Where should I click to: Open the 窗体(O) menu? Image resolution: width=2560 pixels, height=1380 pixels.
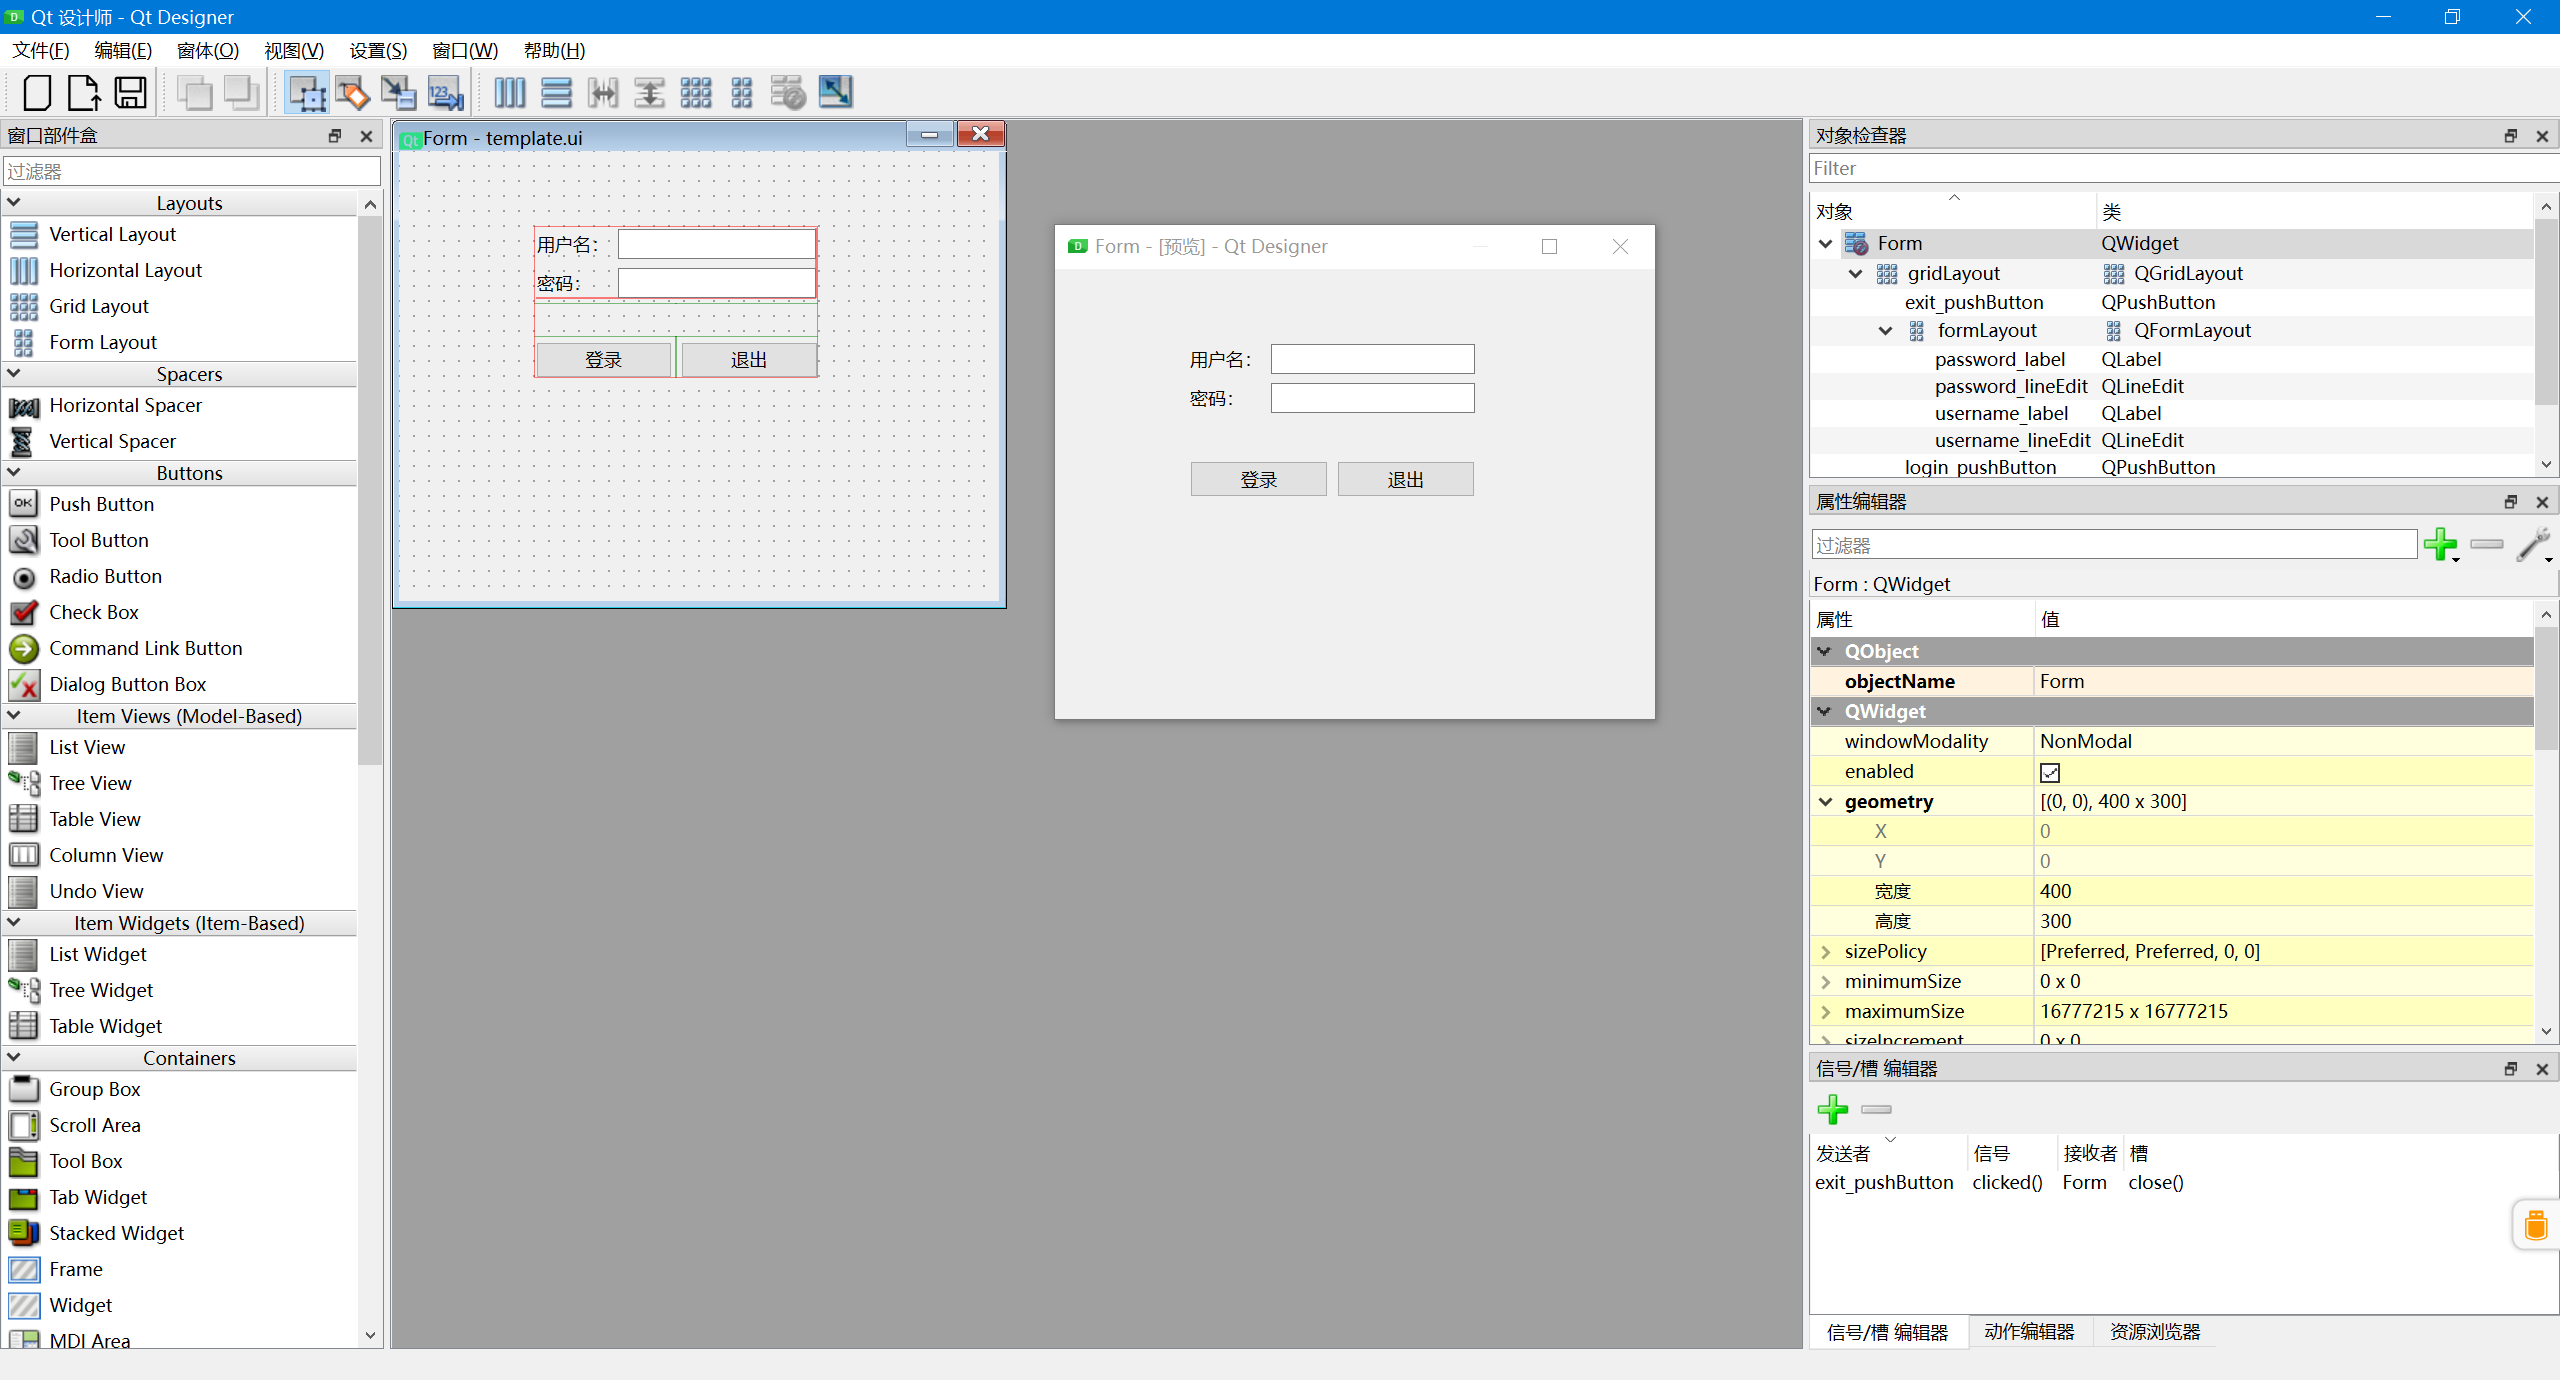[x=208, y=51]
